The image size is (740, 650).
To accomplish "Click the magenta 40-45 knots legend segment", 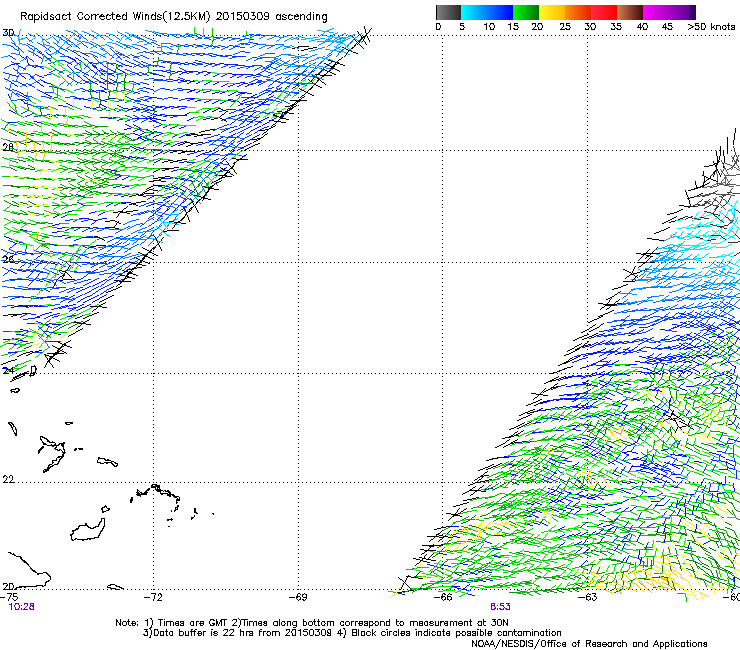I will 656,12.
